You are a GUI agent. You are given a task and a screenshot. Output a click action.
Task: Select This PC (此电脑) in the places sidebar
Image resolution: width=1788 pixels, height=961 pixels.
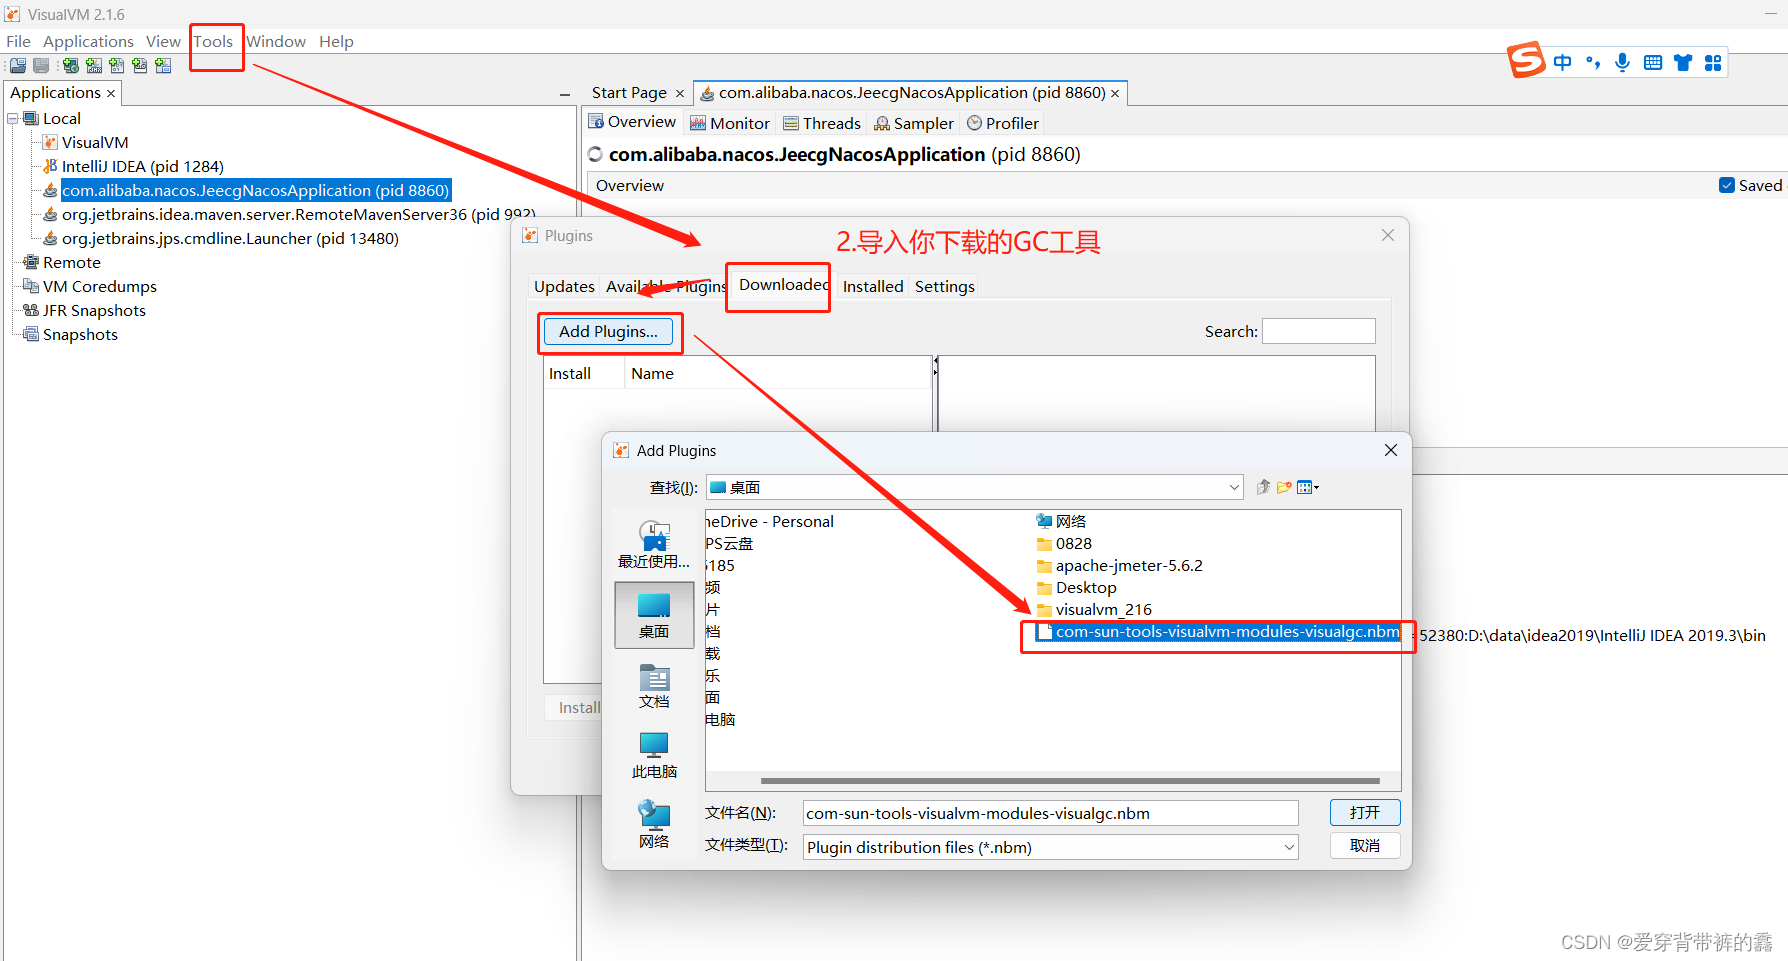click(654, 755)
